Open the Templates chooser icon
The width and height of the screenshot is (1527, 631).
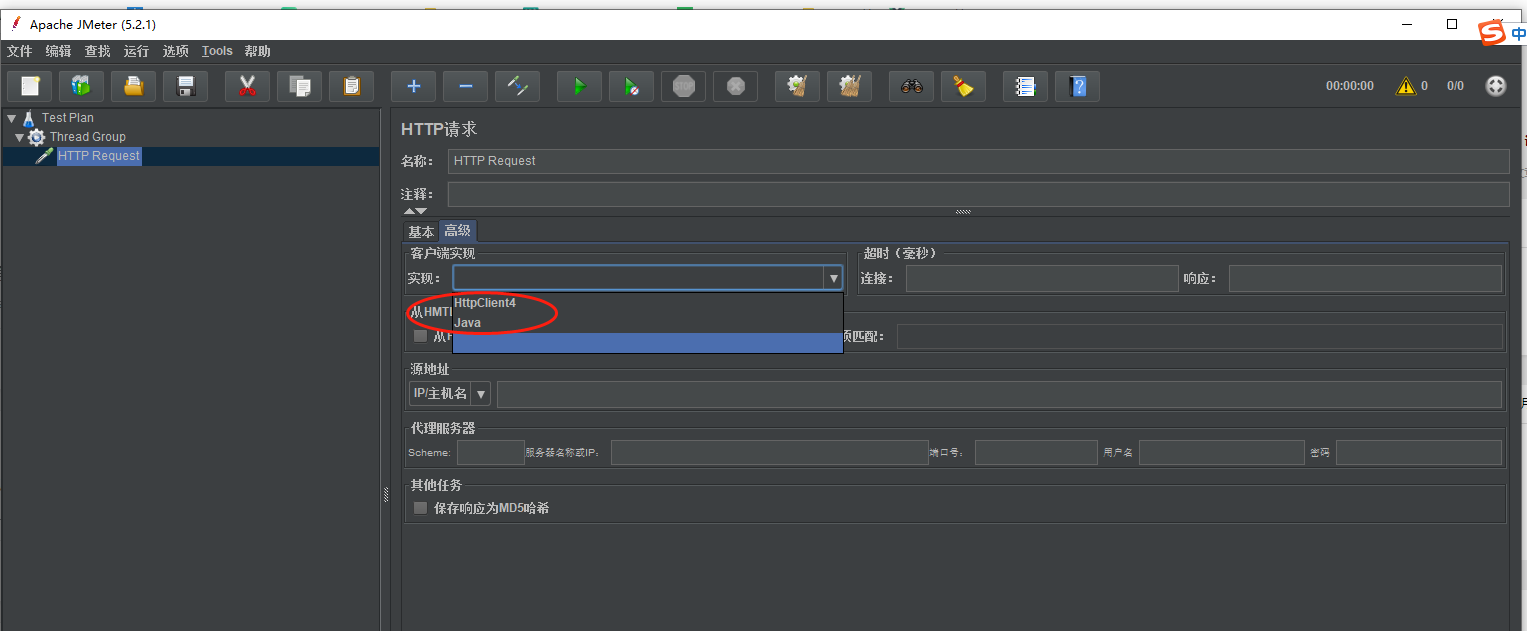81,86
